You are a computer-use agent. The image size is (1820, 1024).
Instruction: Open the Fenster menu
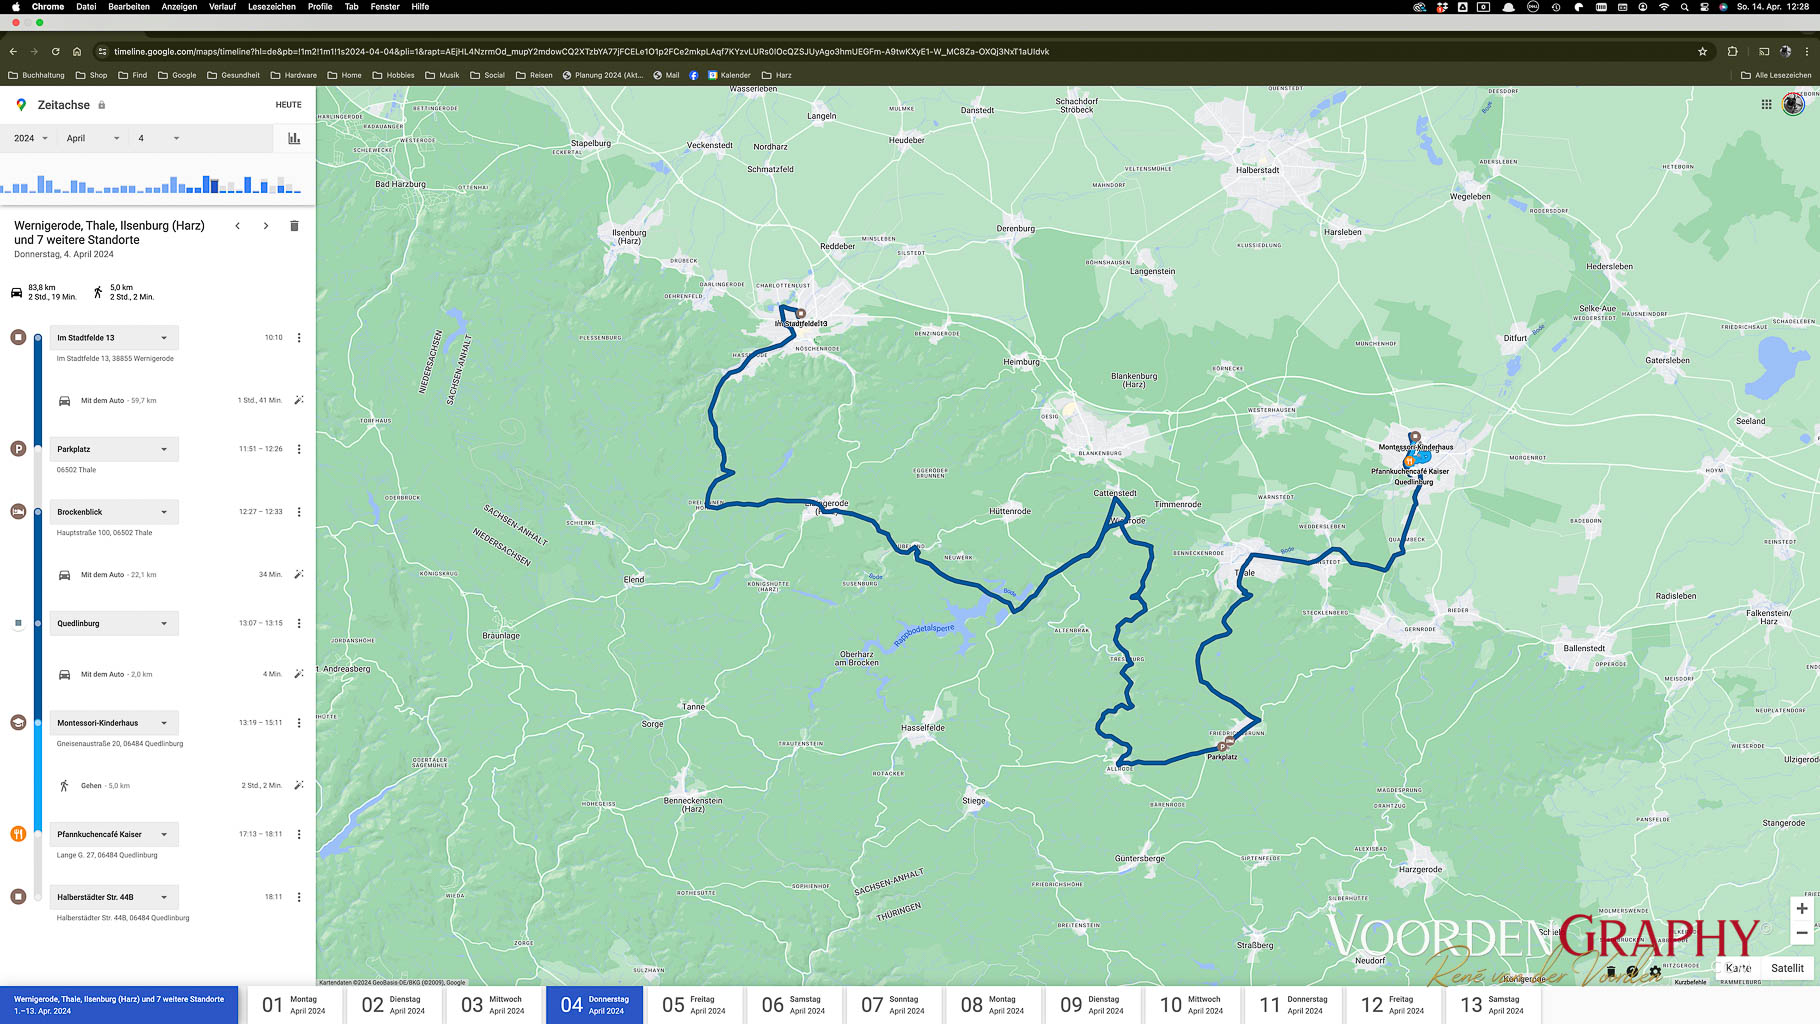(x=385, y=7)
